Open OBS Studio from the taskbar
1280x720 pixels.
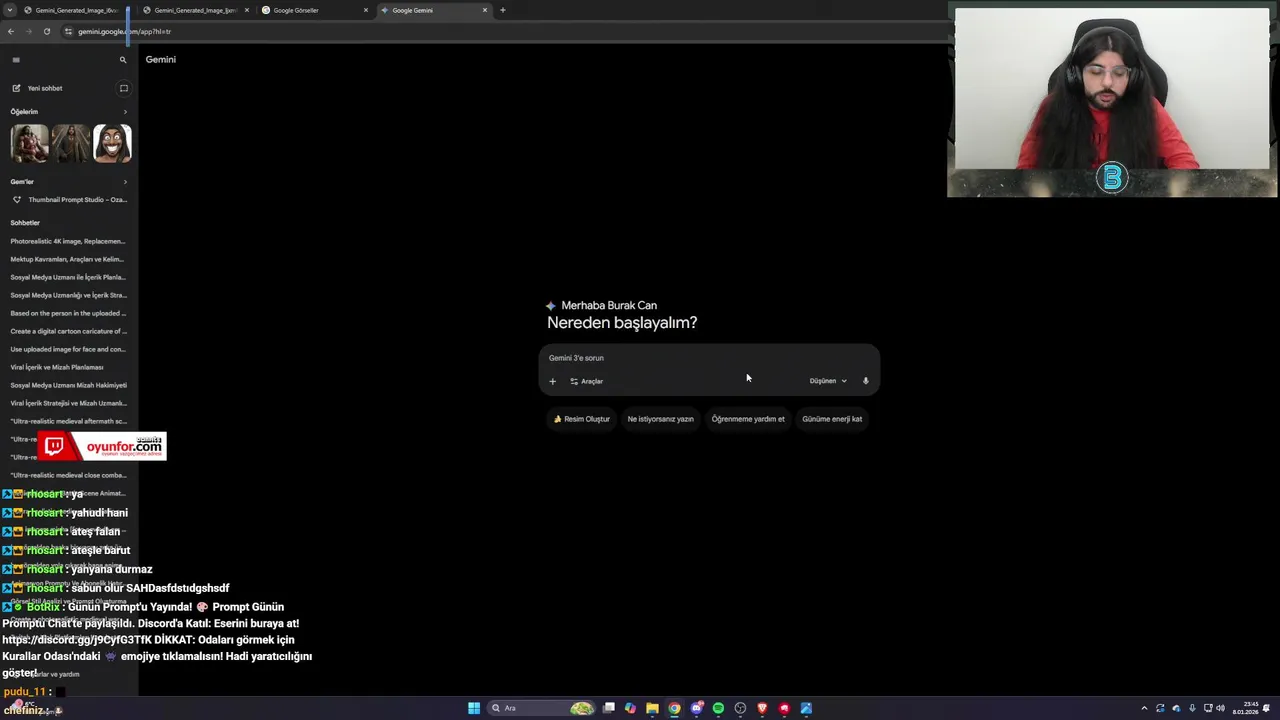740,708
